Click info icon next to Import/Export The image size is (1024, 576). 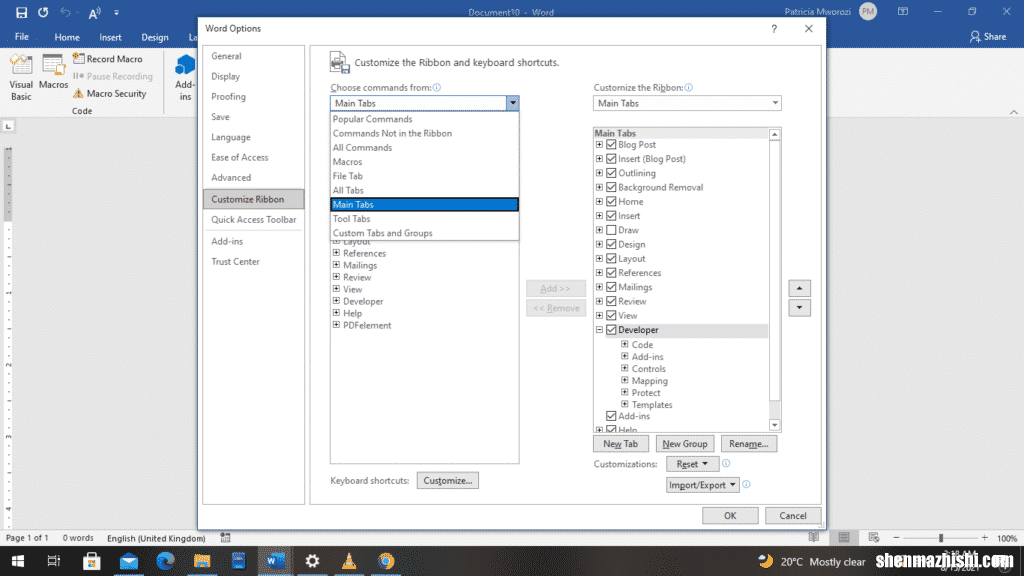[746, 484]
